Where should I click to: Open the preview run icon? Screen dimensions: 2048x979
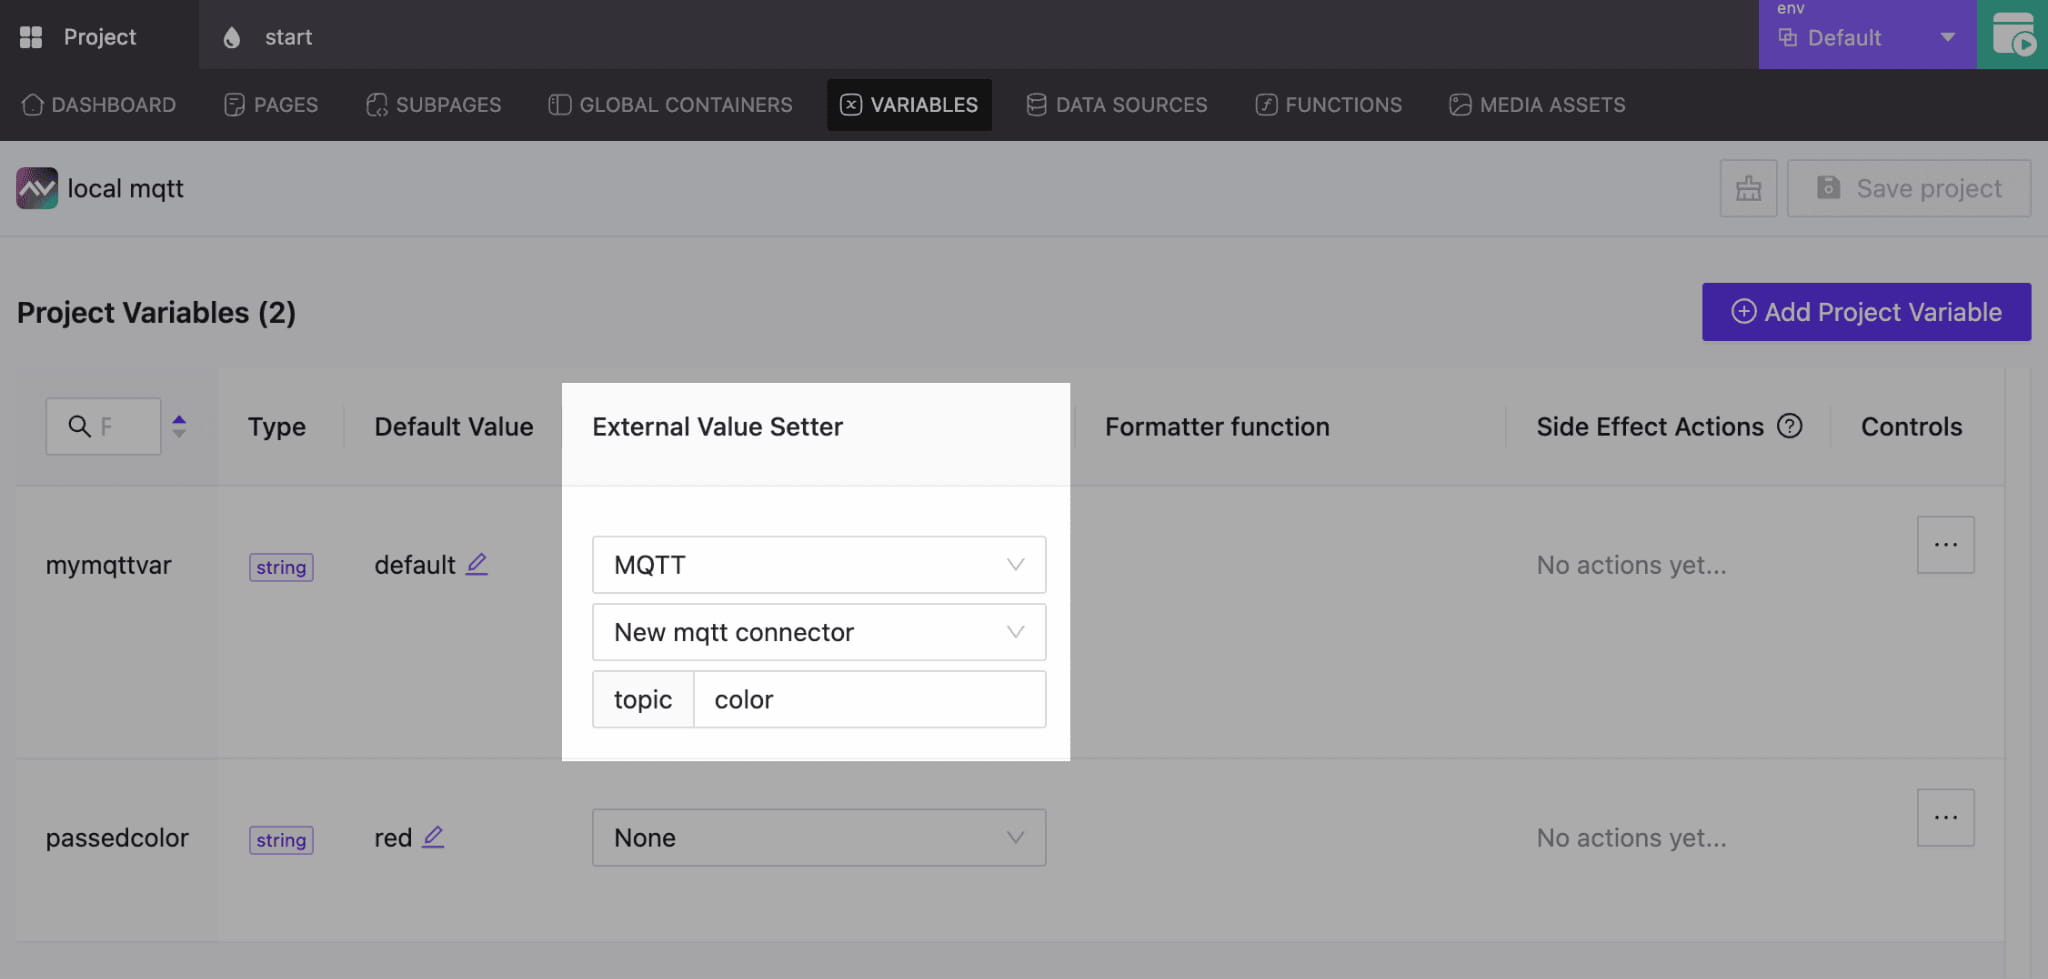pyautogui.click(x=2012, y=35)
